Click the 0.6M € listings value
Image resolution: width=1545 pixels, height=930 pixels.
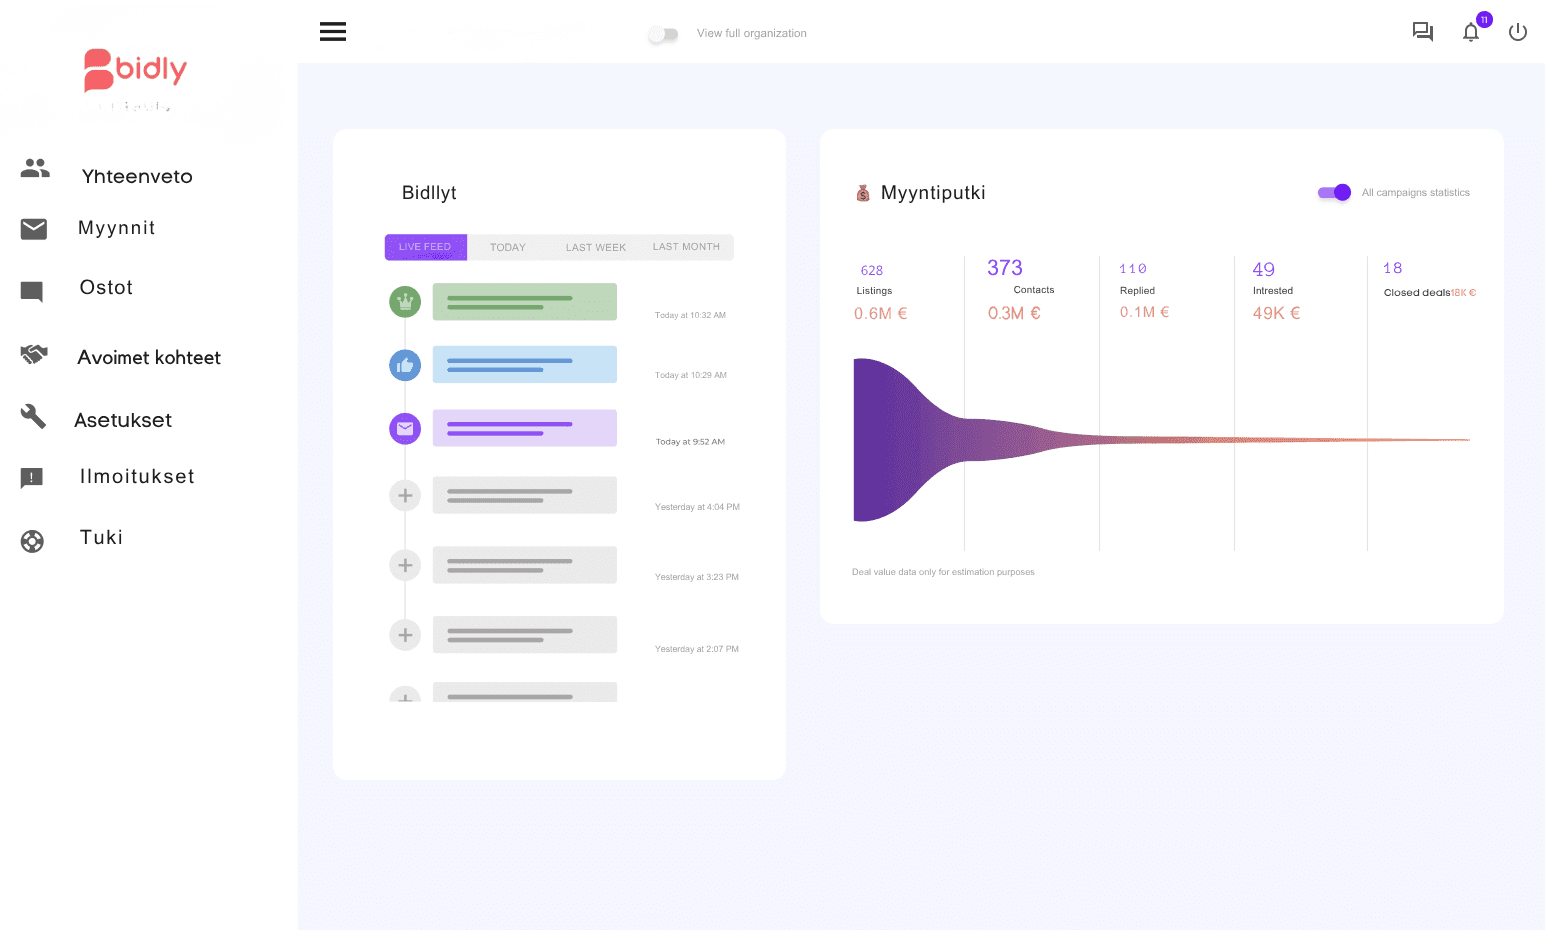tap(881, 314)
